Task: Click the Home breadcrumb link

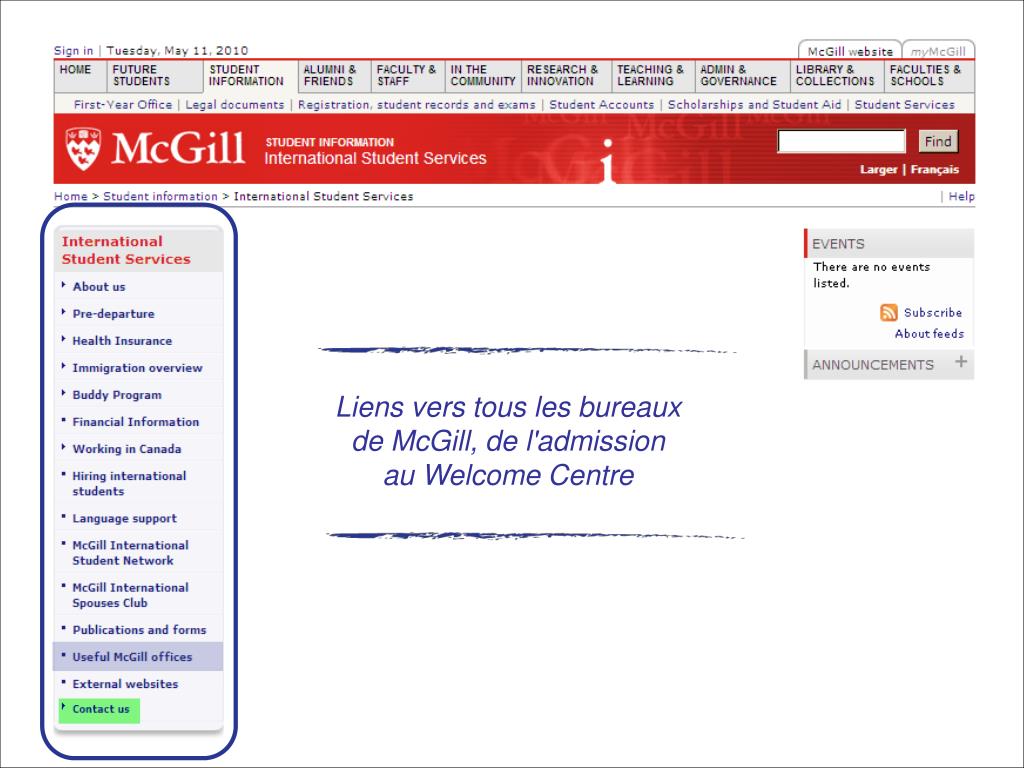Action: 71,196
